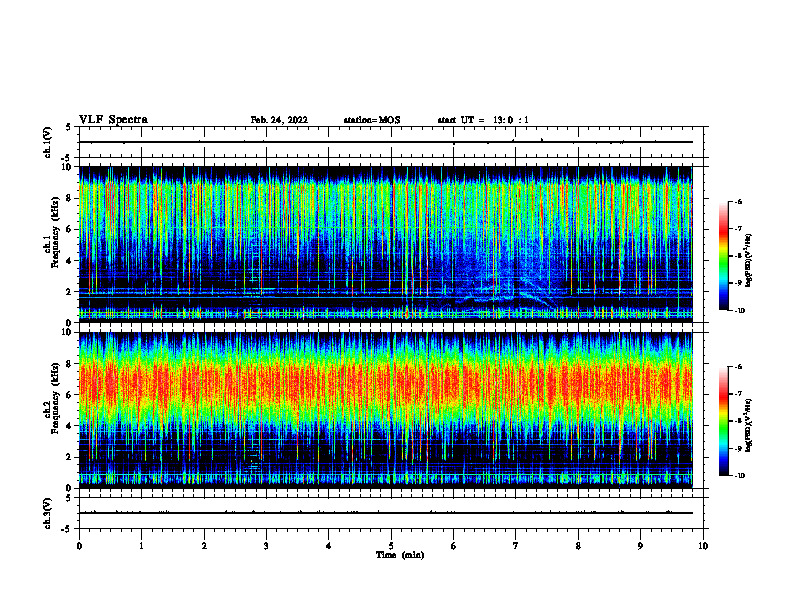The width and height of the screenshot is (792, 612).
Task: Click the log(PSD) label beside ch.1 colorbar
Action: (749, 261)
